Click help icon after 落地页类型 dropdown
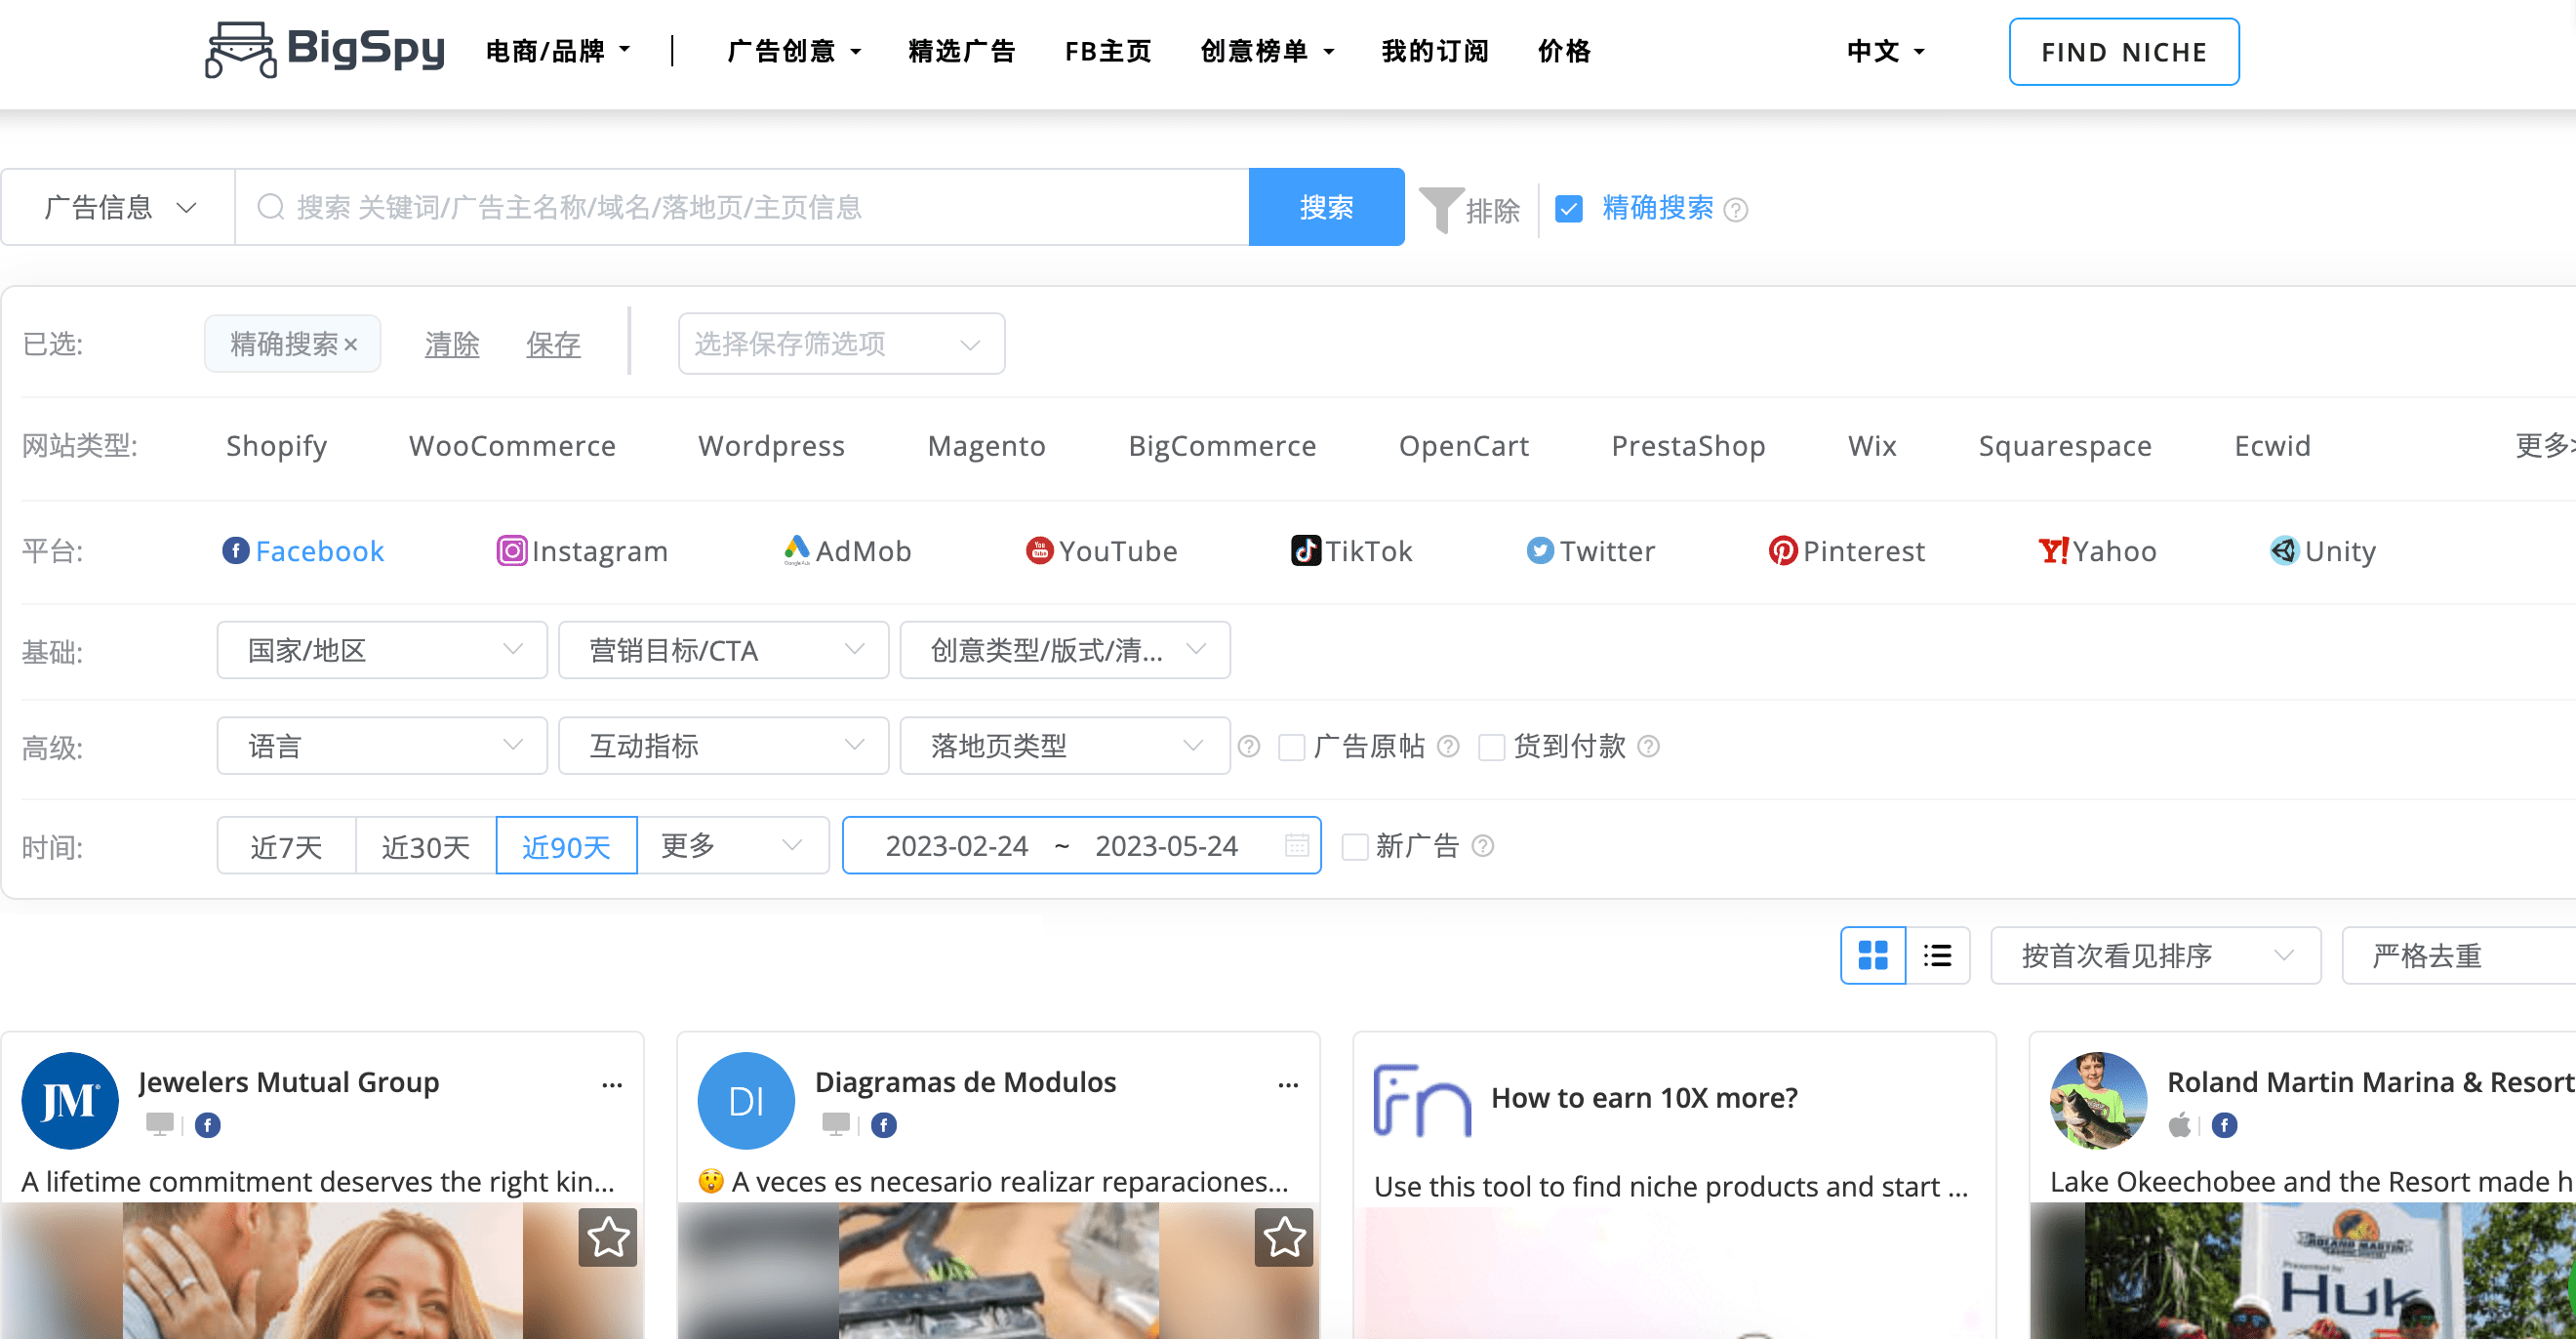 (x=1249, y=746)
